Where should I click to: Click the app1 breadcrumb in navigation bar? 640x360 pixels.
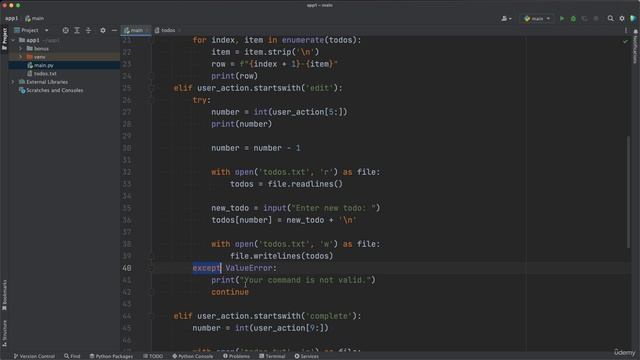(11, 18)
